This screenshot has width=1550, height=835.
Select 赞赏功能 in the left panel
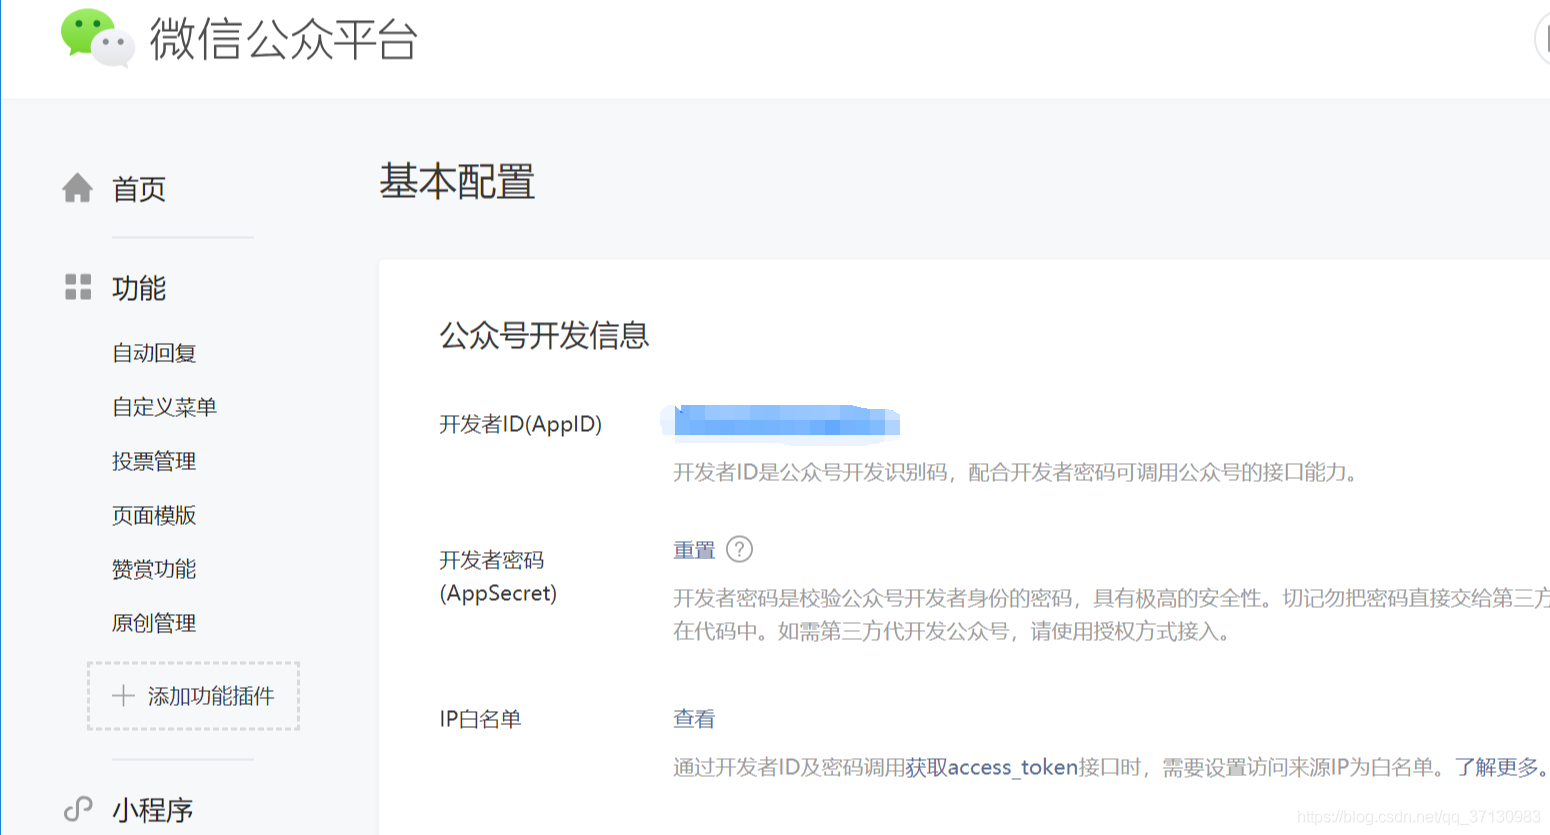(153, 568)
